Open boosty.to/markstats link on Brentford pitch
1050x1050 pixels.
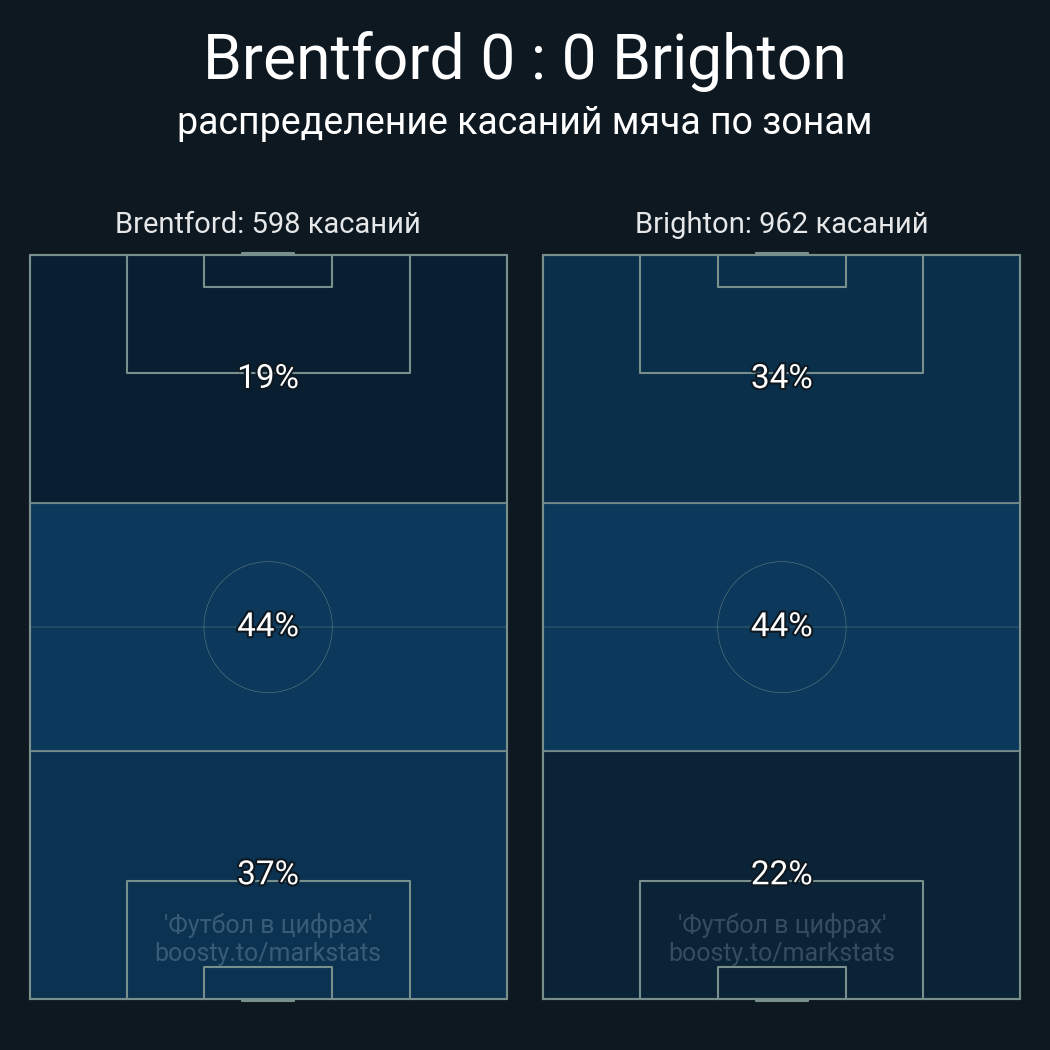click(268, 952)
